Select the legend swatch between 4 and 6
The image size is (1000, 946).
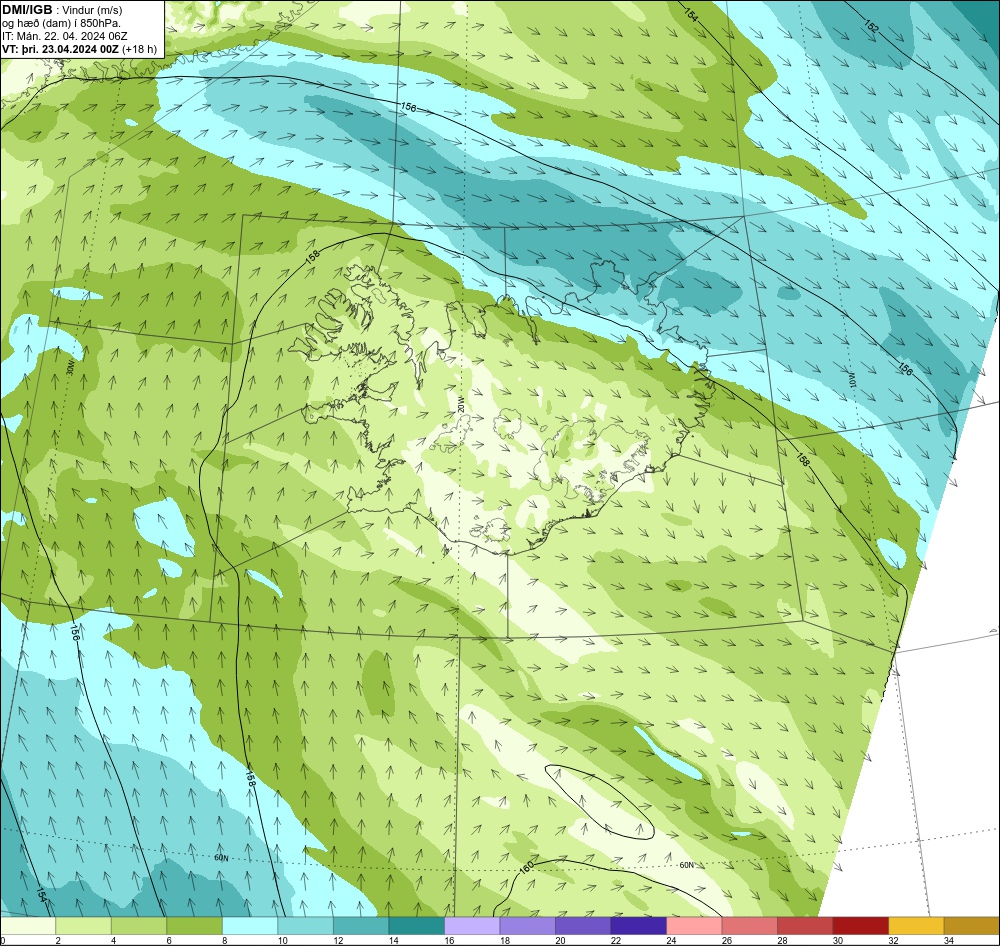(139, 926)
